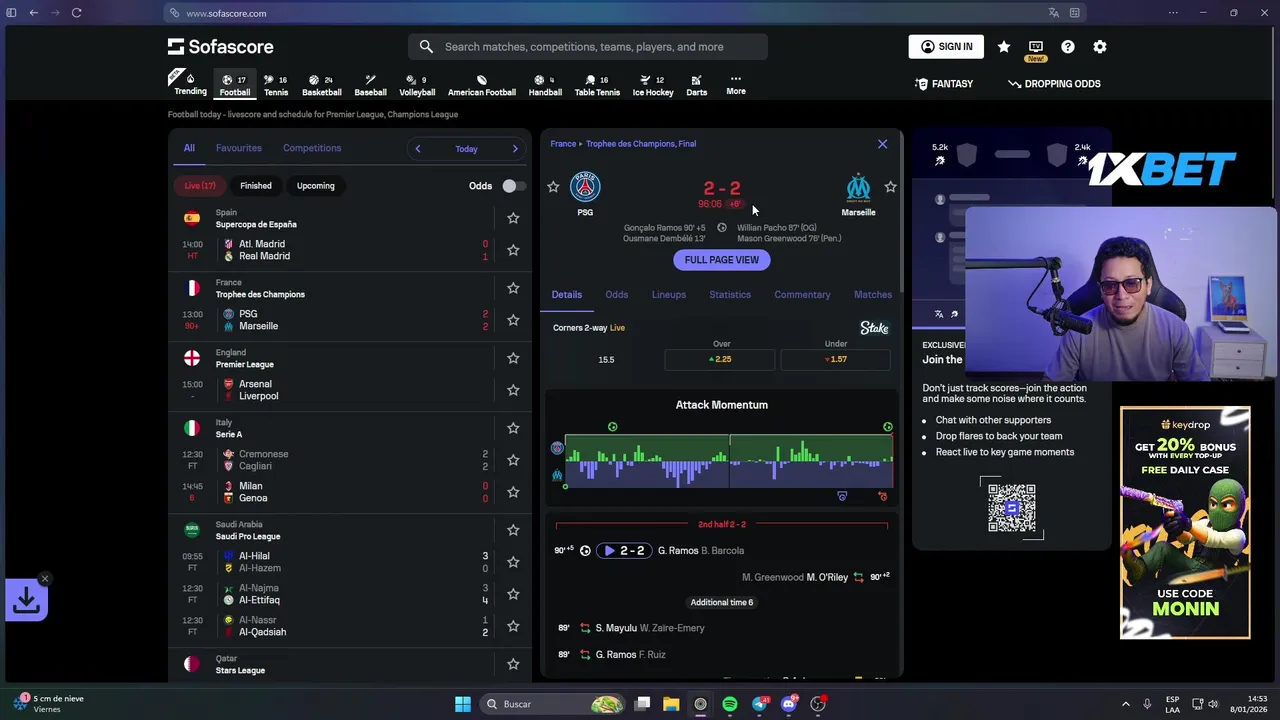Switch to the Competitions tab
Screen dimensions: 1280x720
pos(312,148)
